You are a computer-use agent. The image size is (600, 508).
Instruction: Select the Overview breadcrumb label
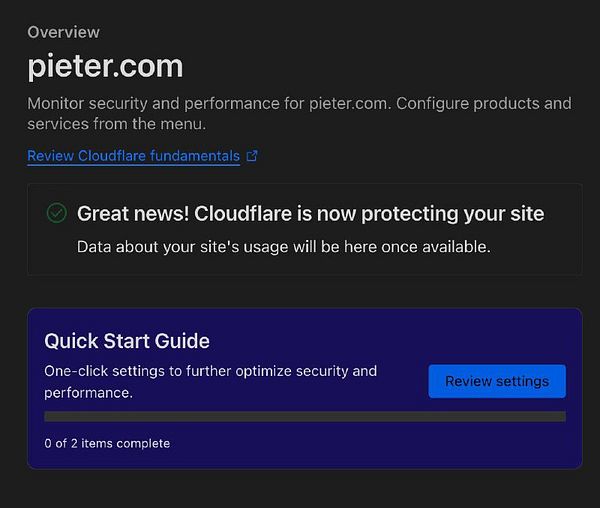click(63, 32)
